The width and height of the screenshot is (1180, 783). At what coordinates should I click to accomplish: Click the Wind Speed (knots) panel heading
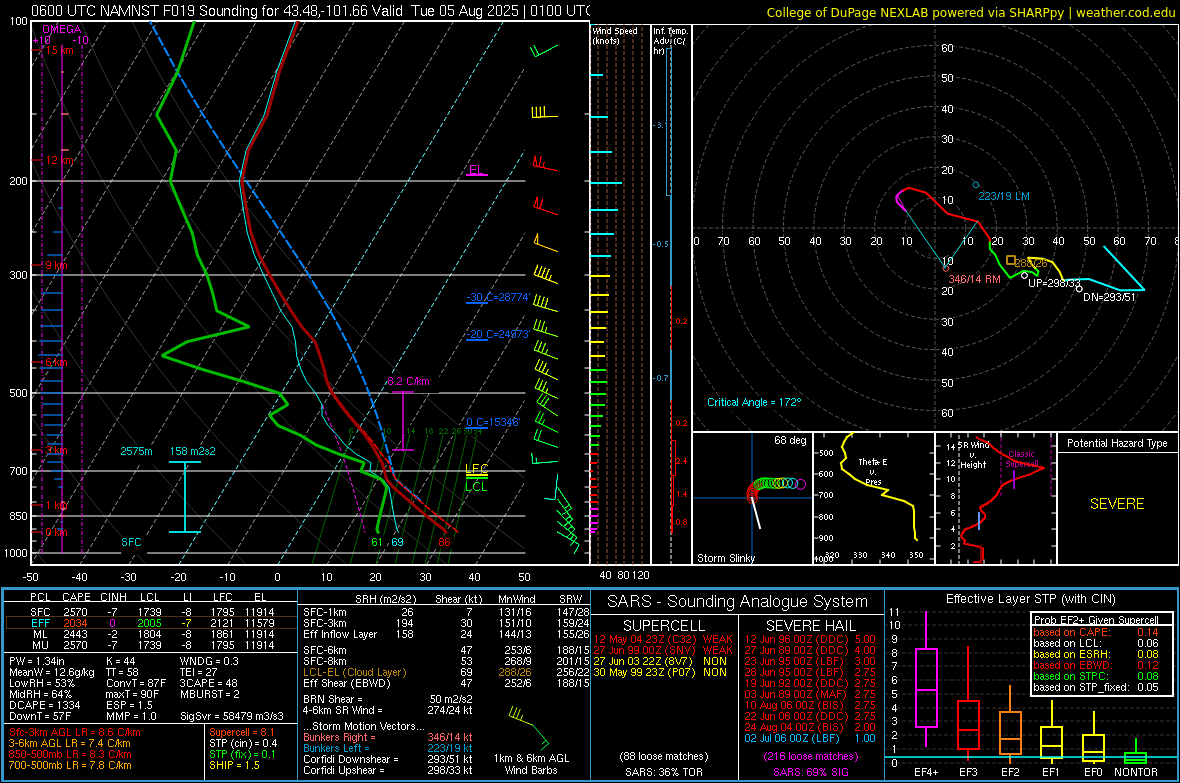(x=615, y=36)
